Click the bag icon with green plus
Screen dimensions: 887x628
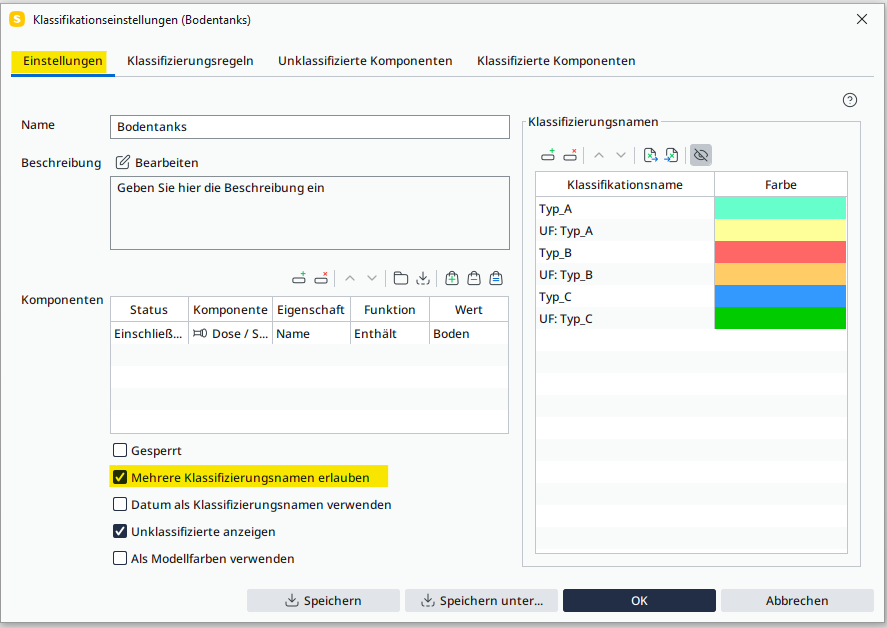tap(452, 279)
